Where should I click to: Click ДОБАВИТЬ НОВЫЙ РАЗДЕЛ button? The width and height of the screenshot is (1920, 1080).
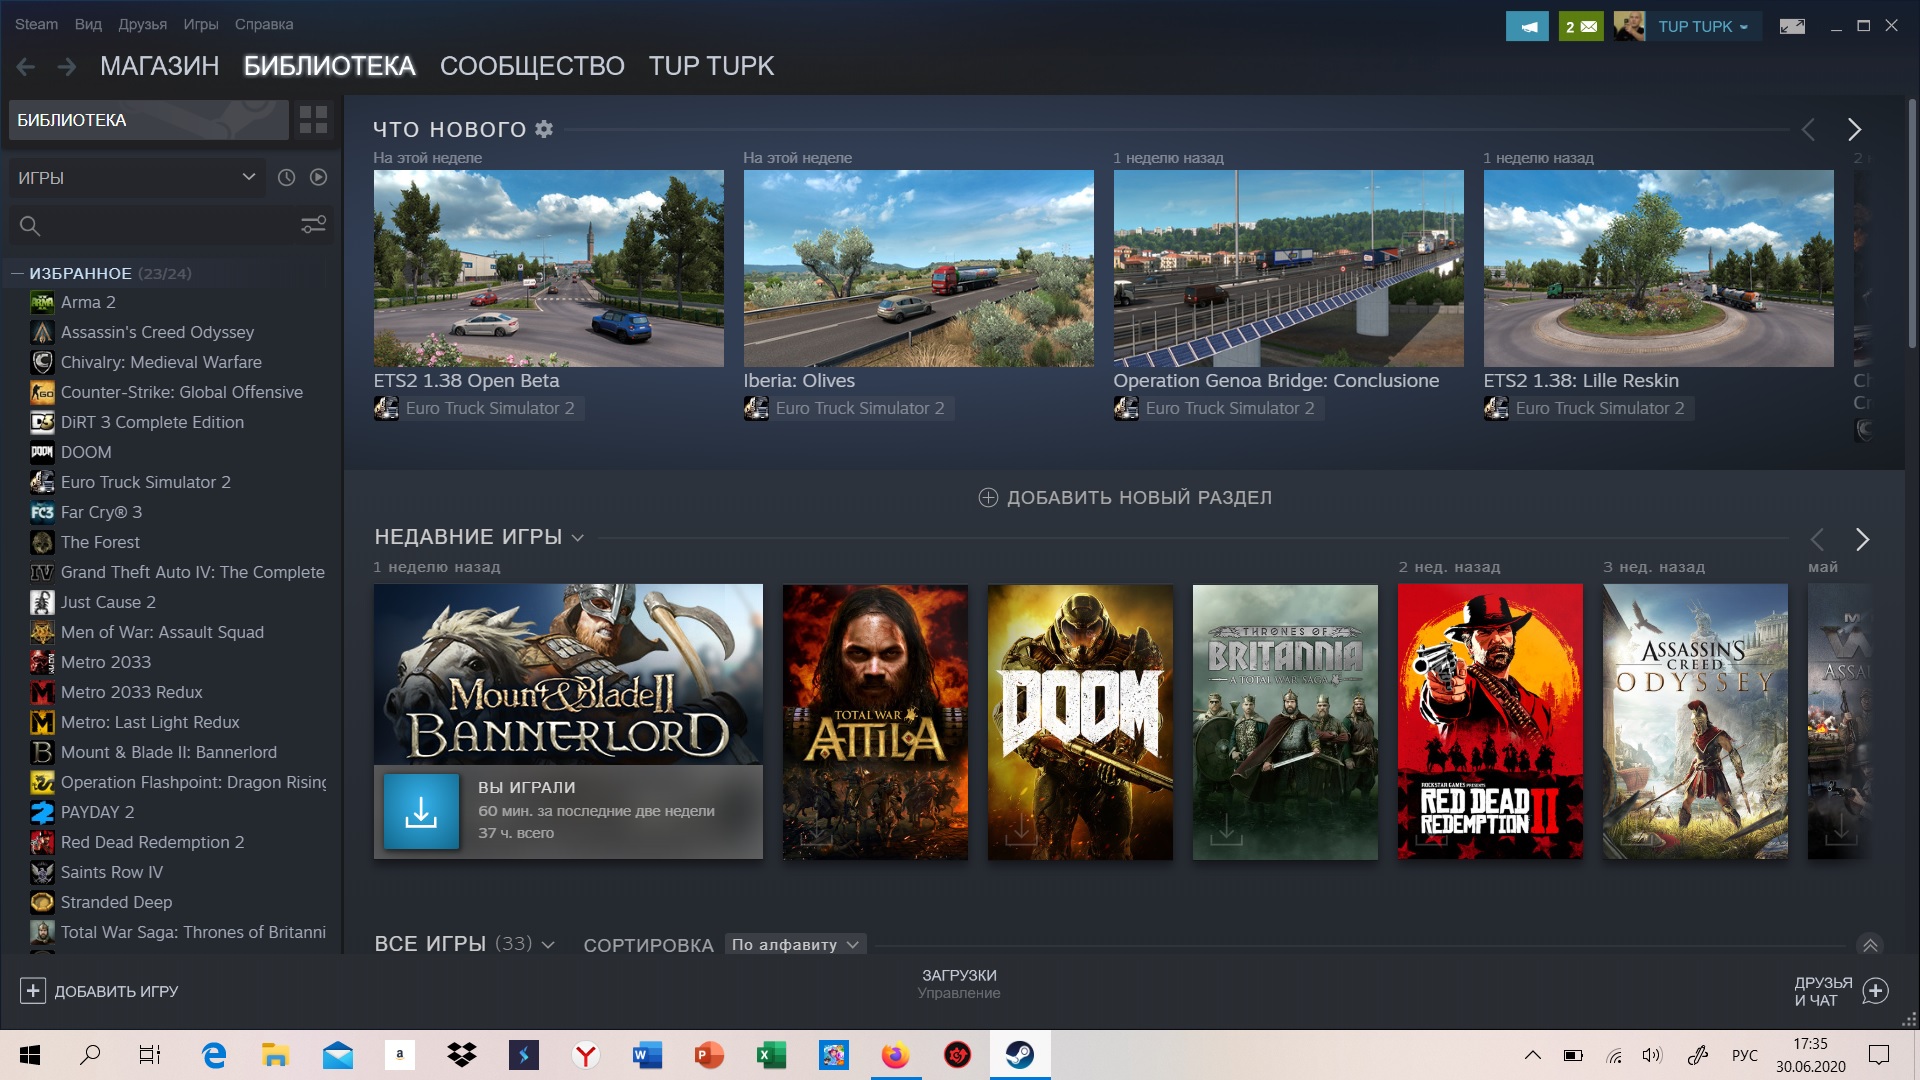tap(1125, 498)
